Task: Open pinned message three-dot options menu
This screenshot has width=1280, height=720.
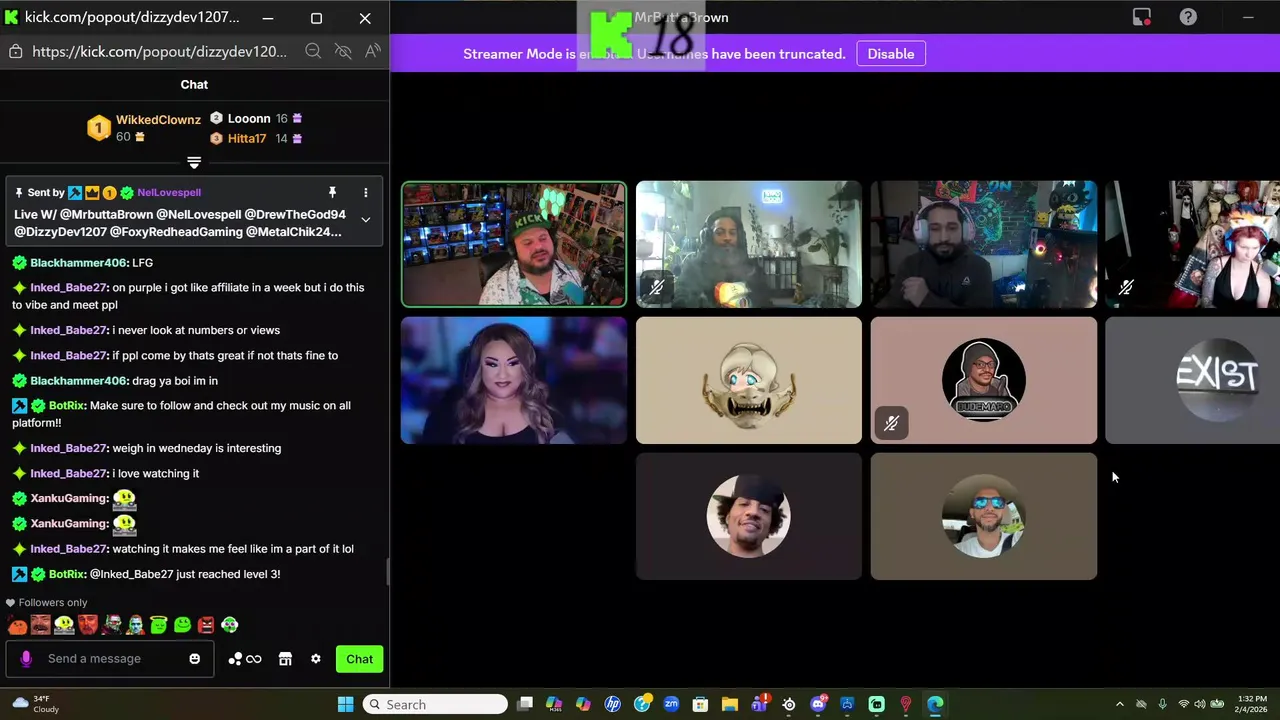Action: point(366,192)
